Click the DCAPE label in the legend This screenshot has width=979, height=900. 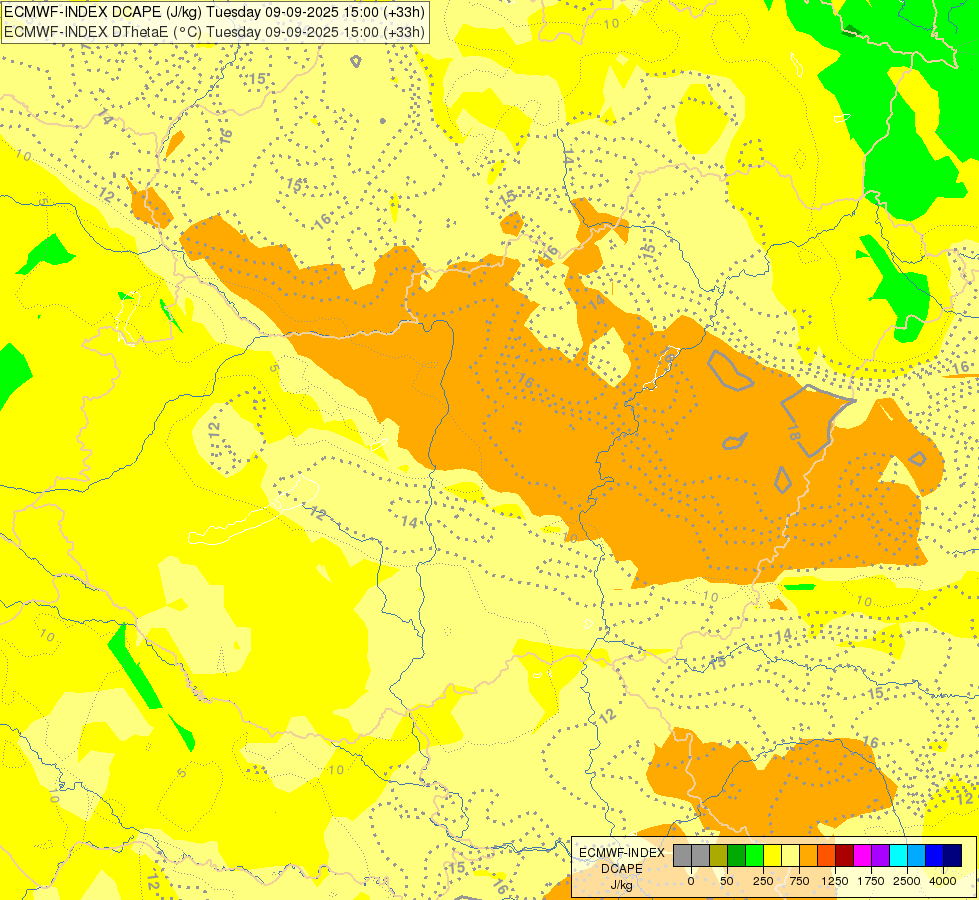pyautogui.click(x=622, y=869)
